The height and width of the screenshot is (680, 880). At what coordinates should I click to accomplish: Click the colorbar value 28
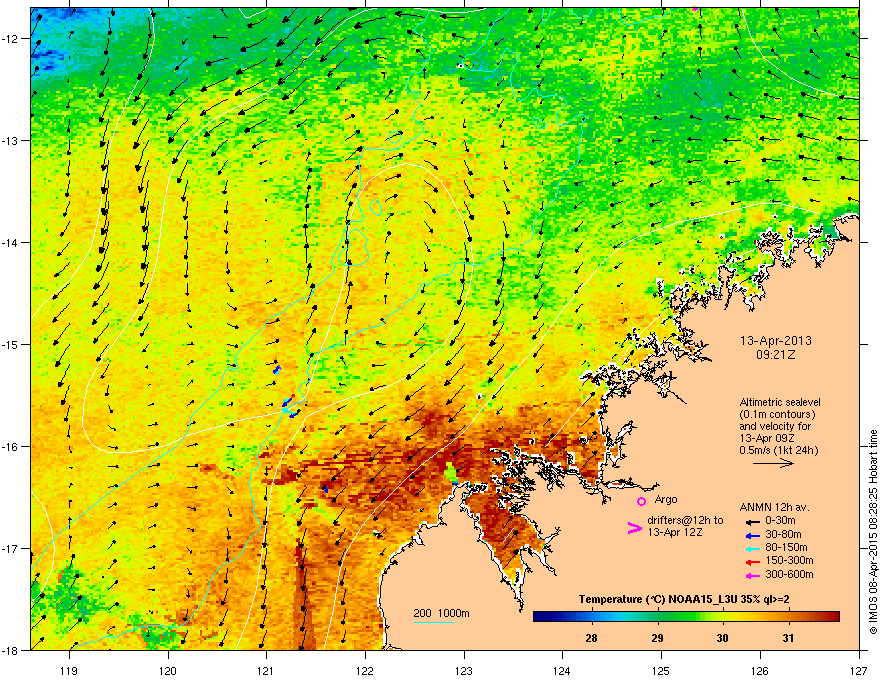[591, 638]
